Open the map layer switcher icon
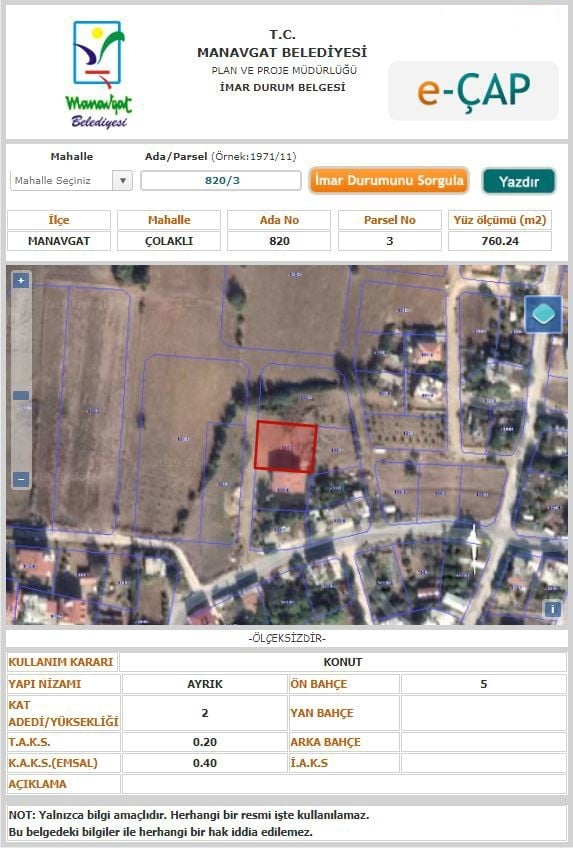573x848 pixels. (x=543, y=314)
